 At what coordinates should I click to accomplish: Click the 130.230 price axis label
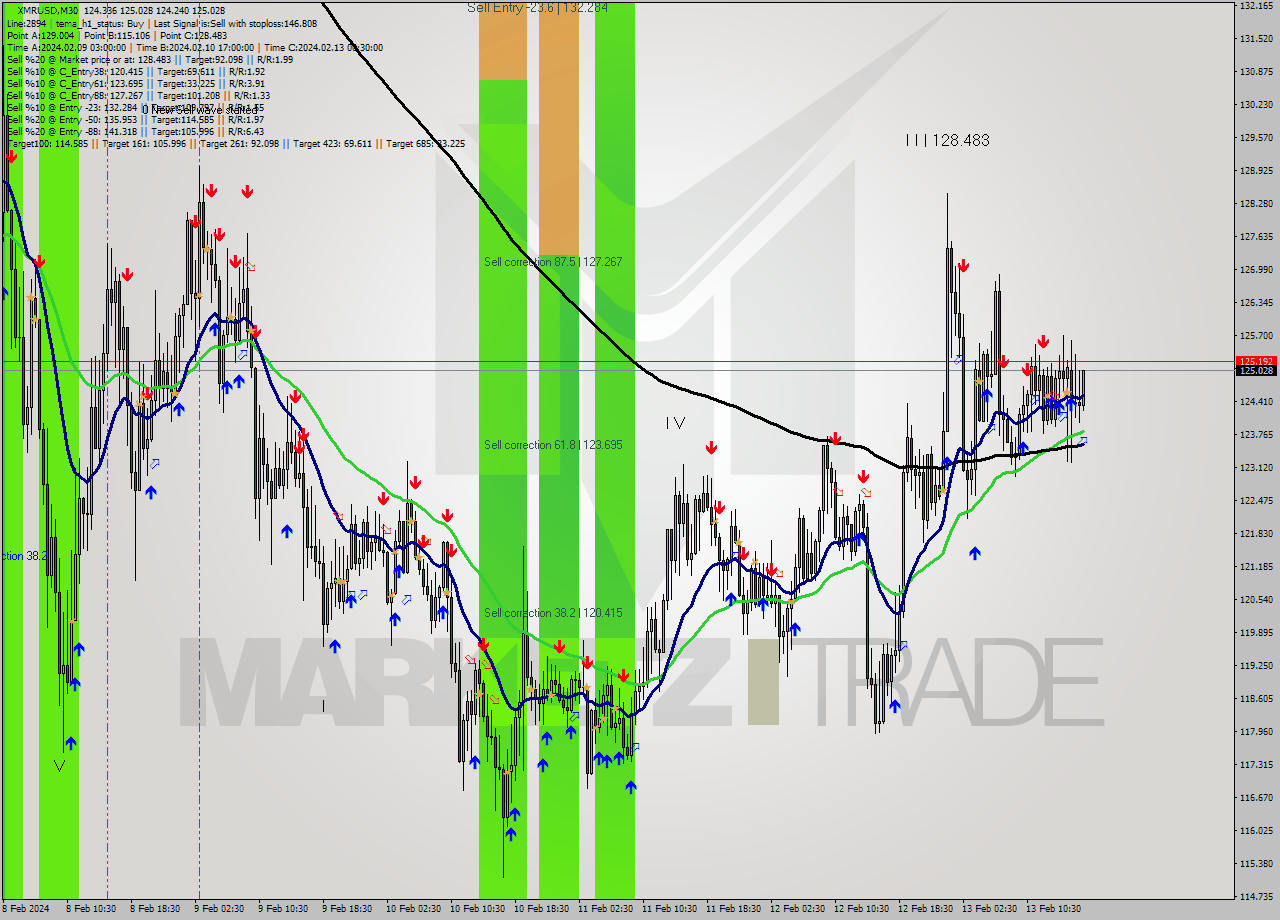(1255, 104)
